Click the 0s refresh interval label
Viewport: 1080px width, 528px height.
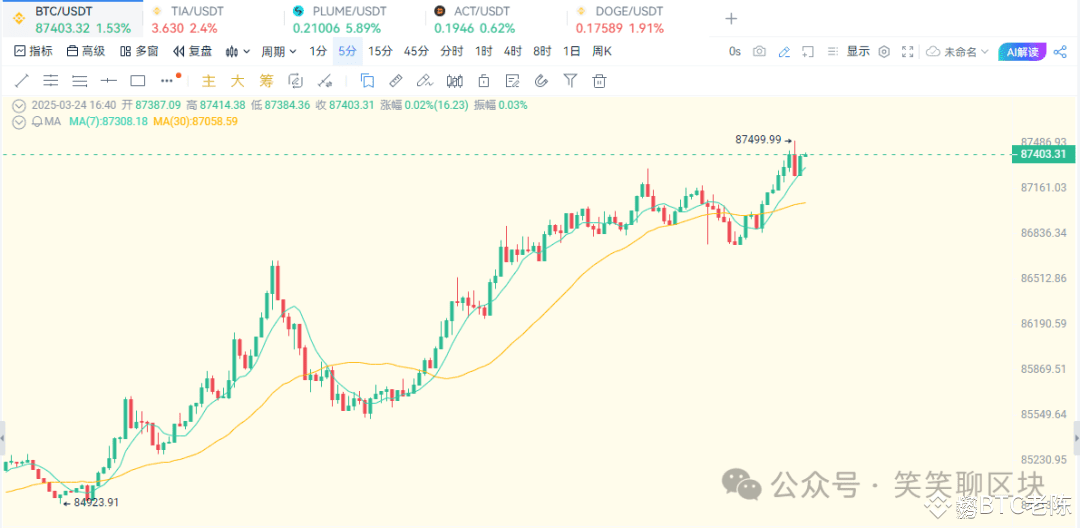[x=735, y=52]
